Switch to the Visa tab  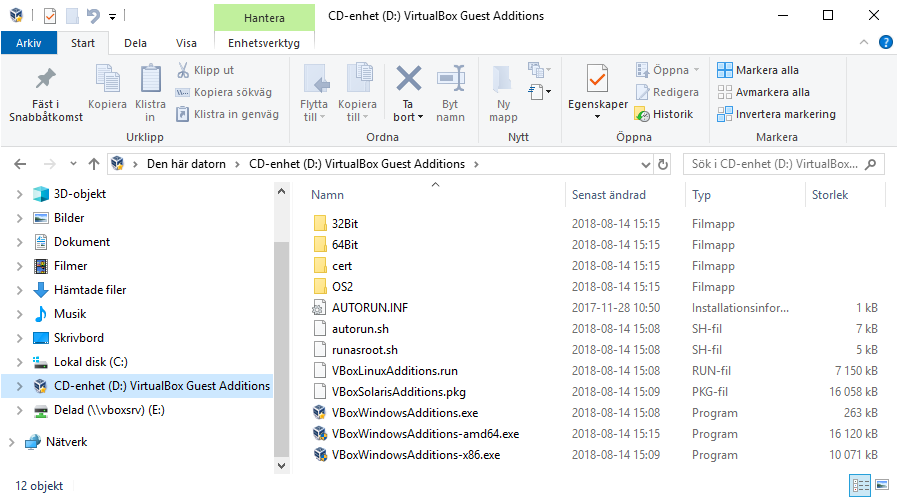click(186, 43)
